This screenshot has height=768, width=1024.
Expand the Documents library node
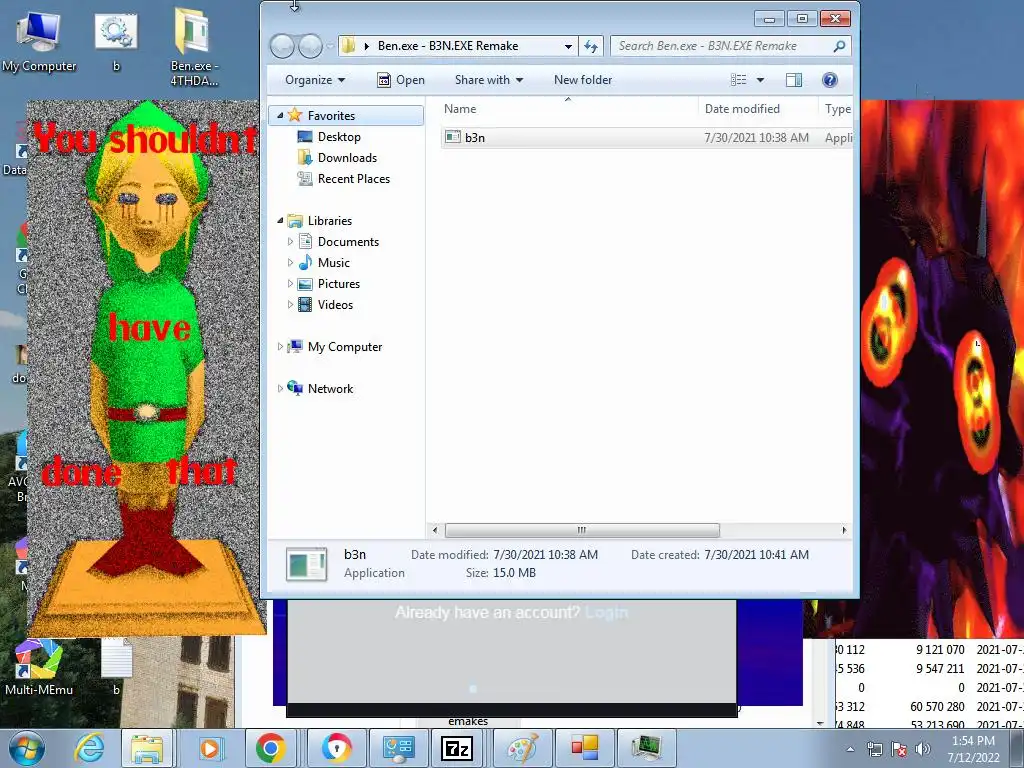291,242
